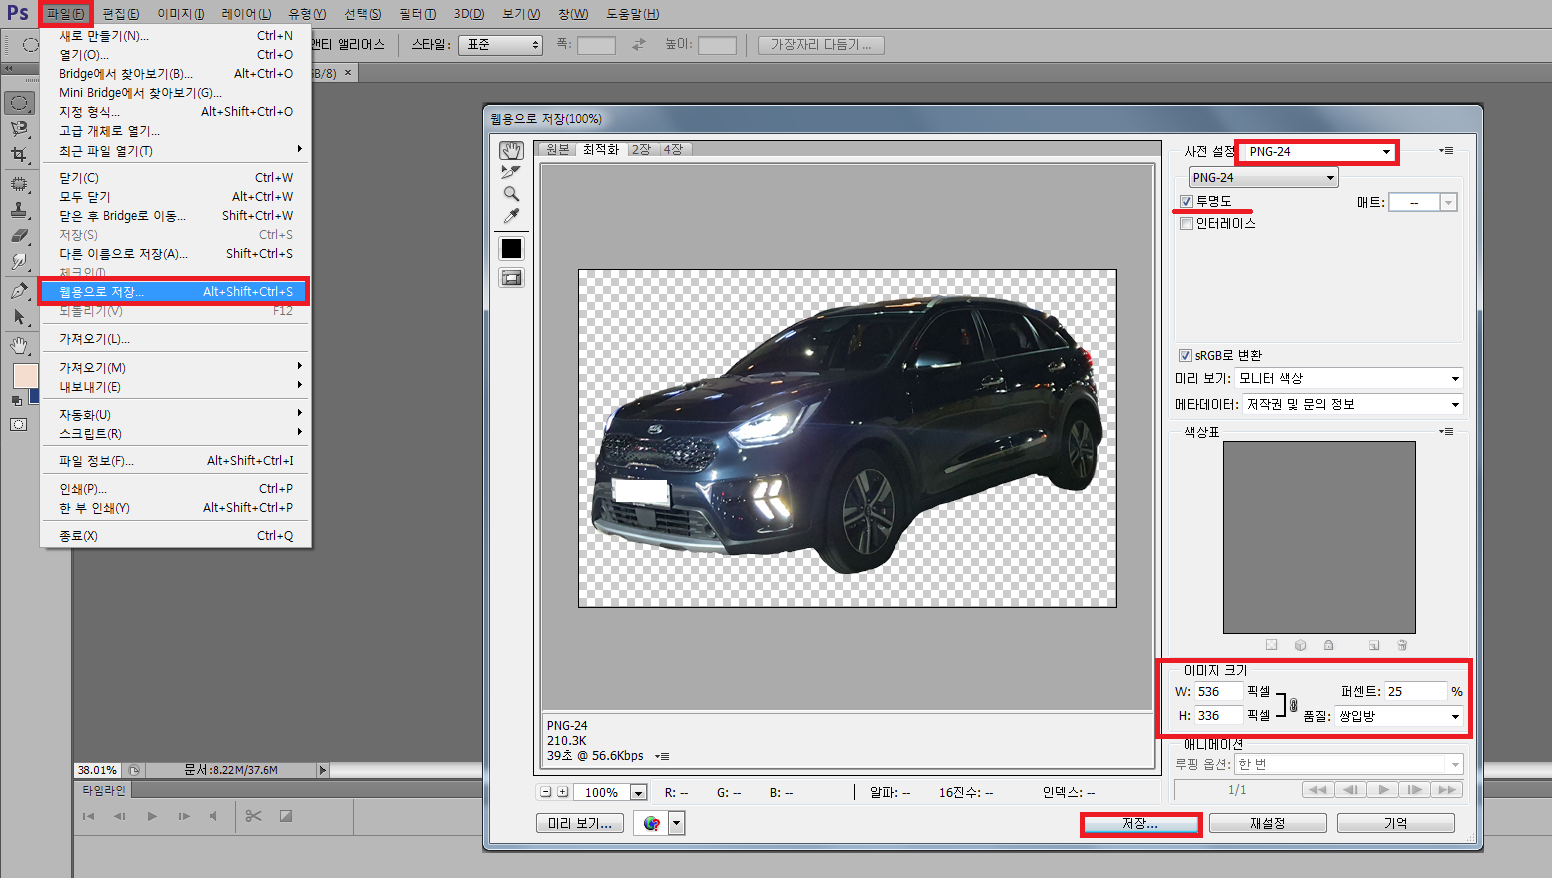Open the 사전 설정 preset PNG-24 dropdown
The width and height of the screenshot is (1552, 878).
click(x=1317, y=152)
